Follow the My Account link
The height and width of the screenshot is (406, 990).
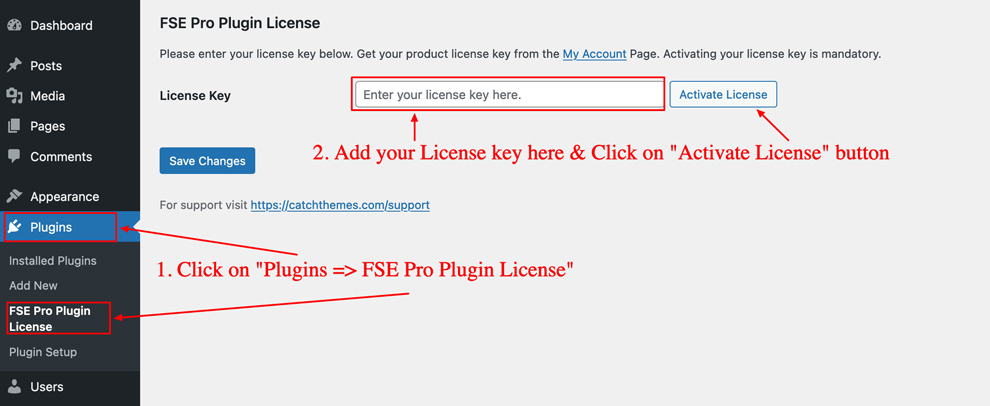[x=594, y=54]
